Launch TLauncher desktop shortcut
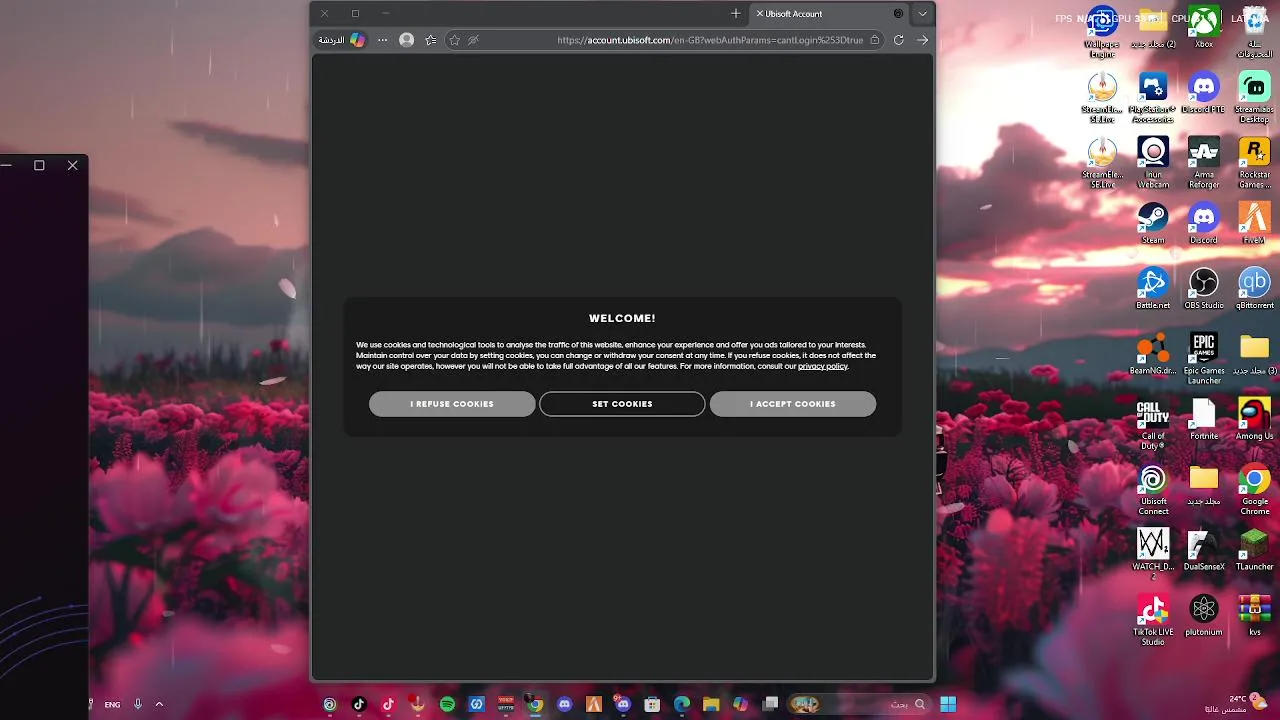Viewport: 1280px width, 720px height. pyautogui.click(x=1254, y=550)
